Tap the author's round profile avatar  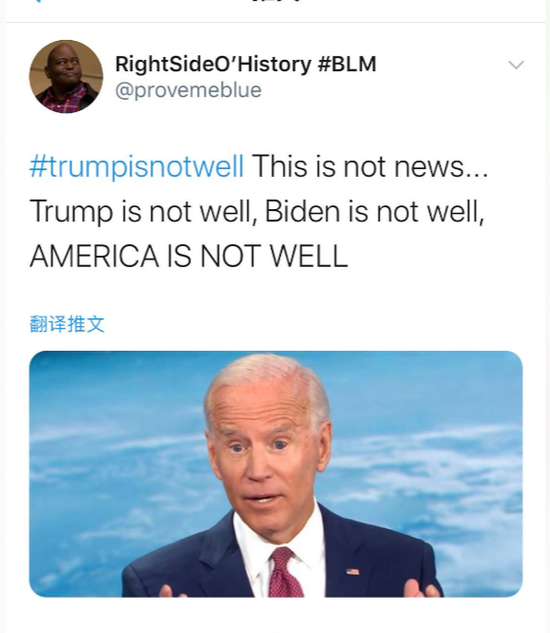[x=66, y=76]
